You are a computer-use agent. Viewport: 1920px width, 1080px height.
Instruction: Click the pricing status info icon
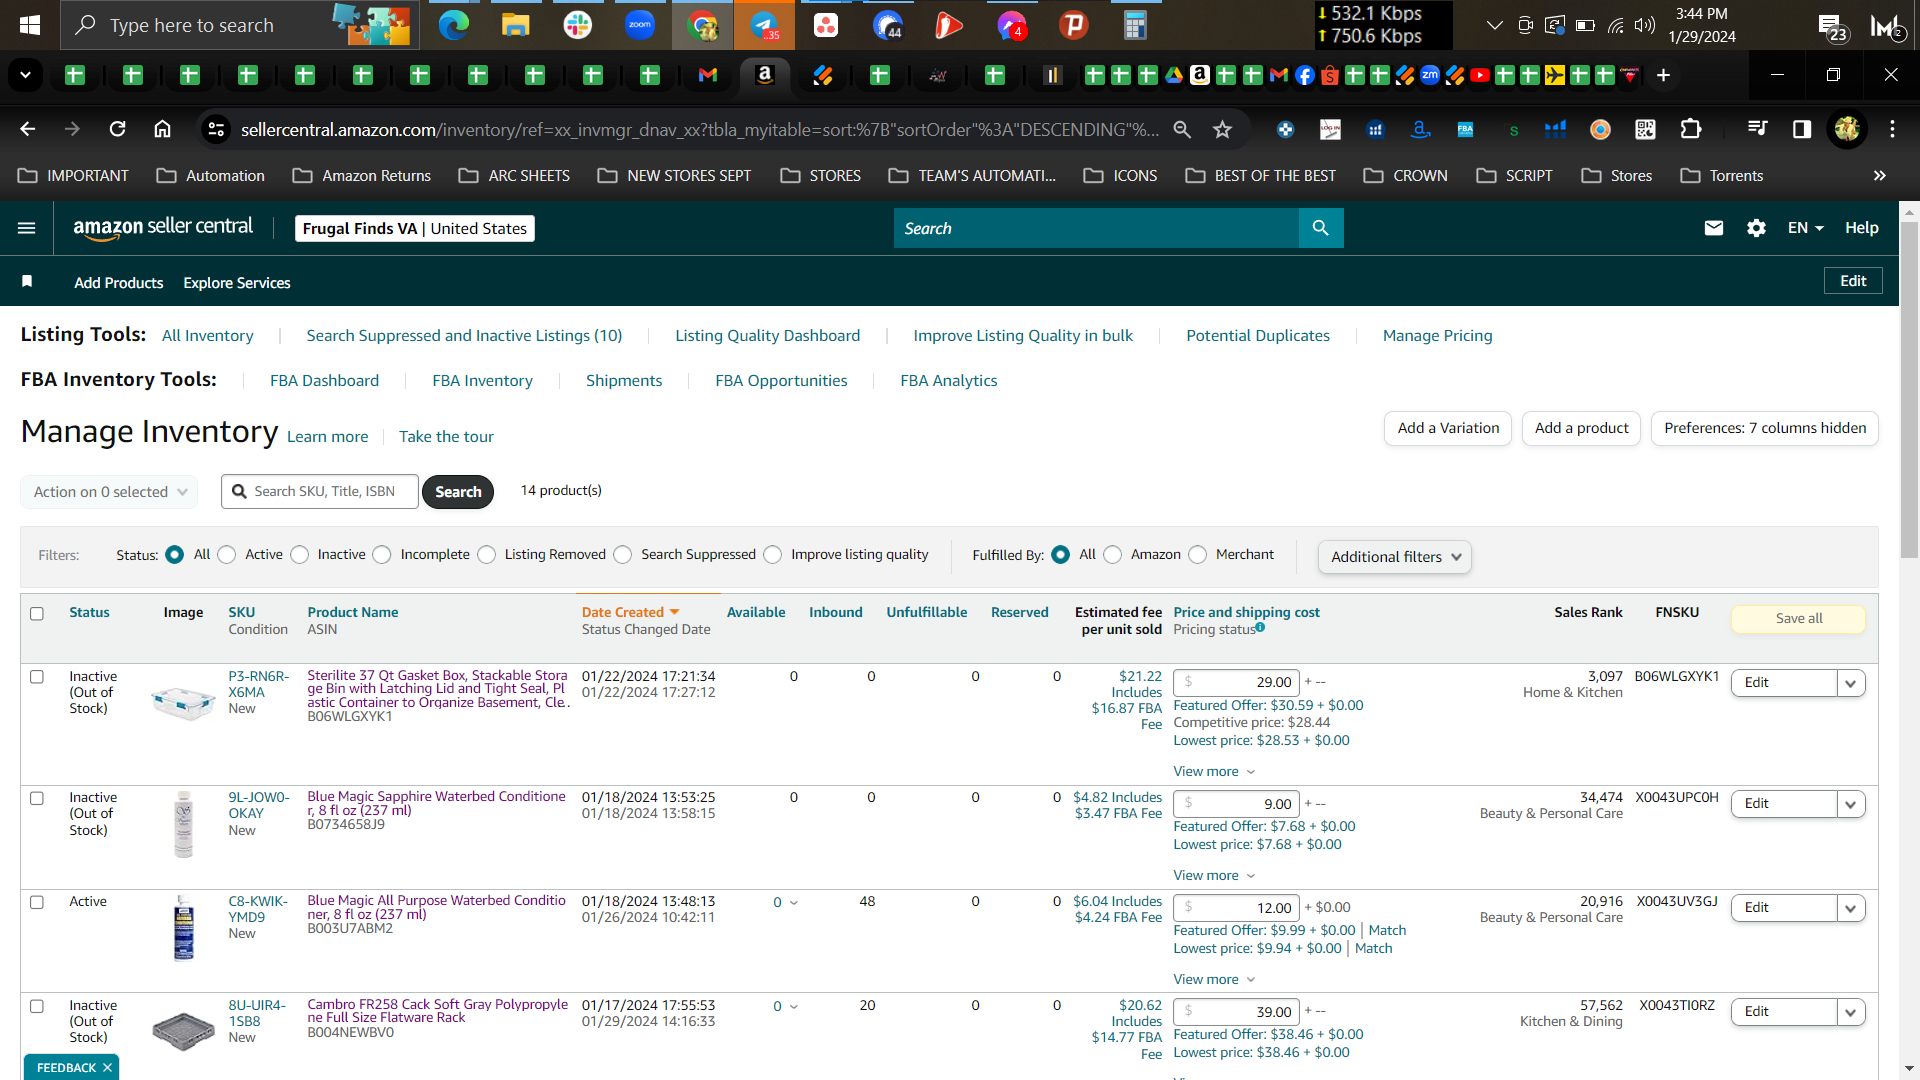[1260, 628]
